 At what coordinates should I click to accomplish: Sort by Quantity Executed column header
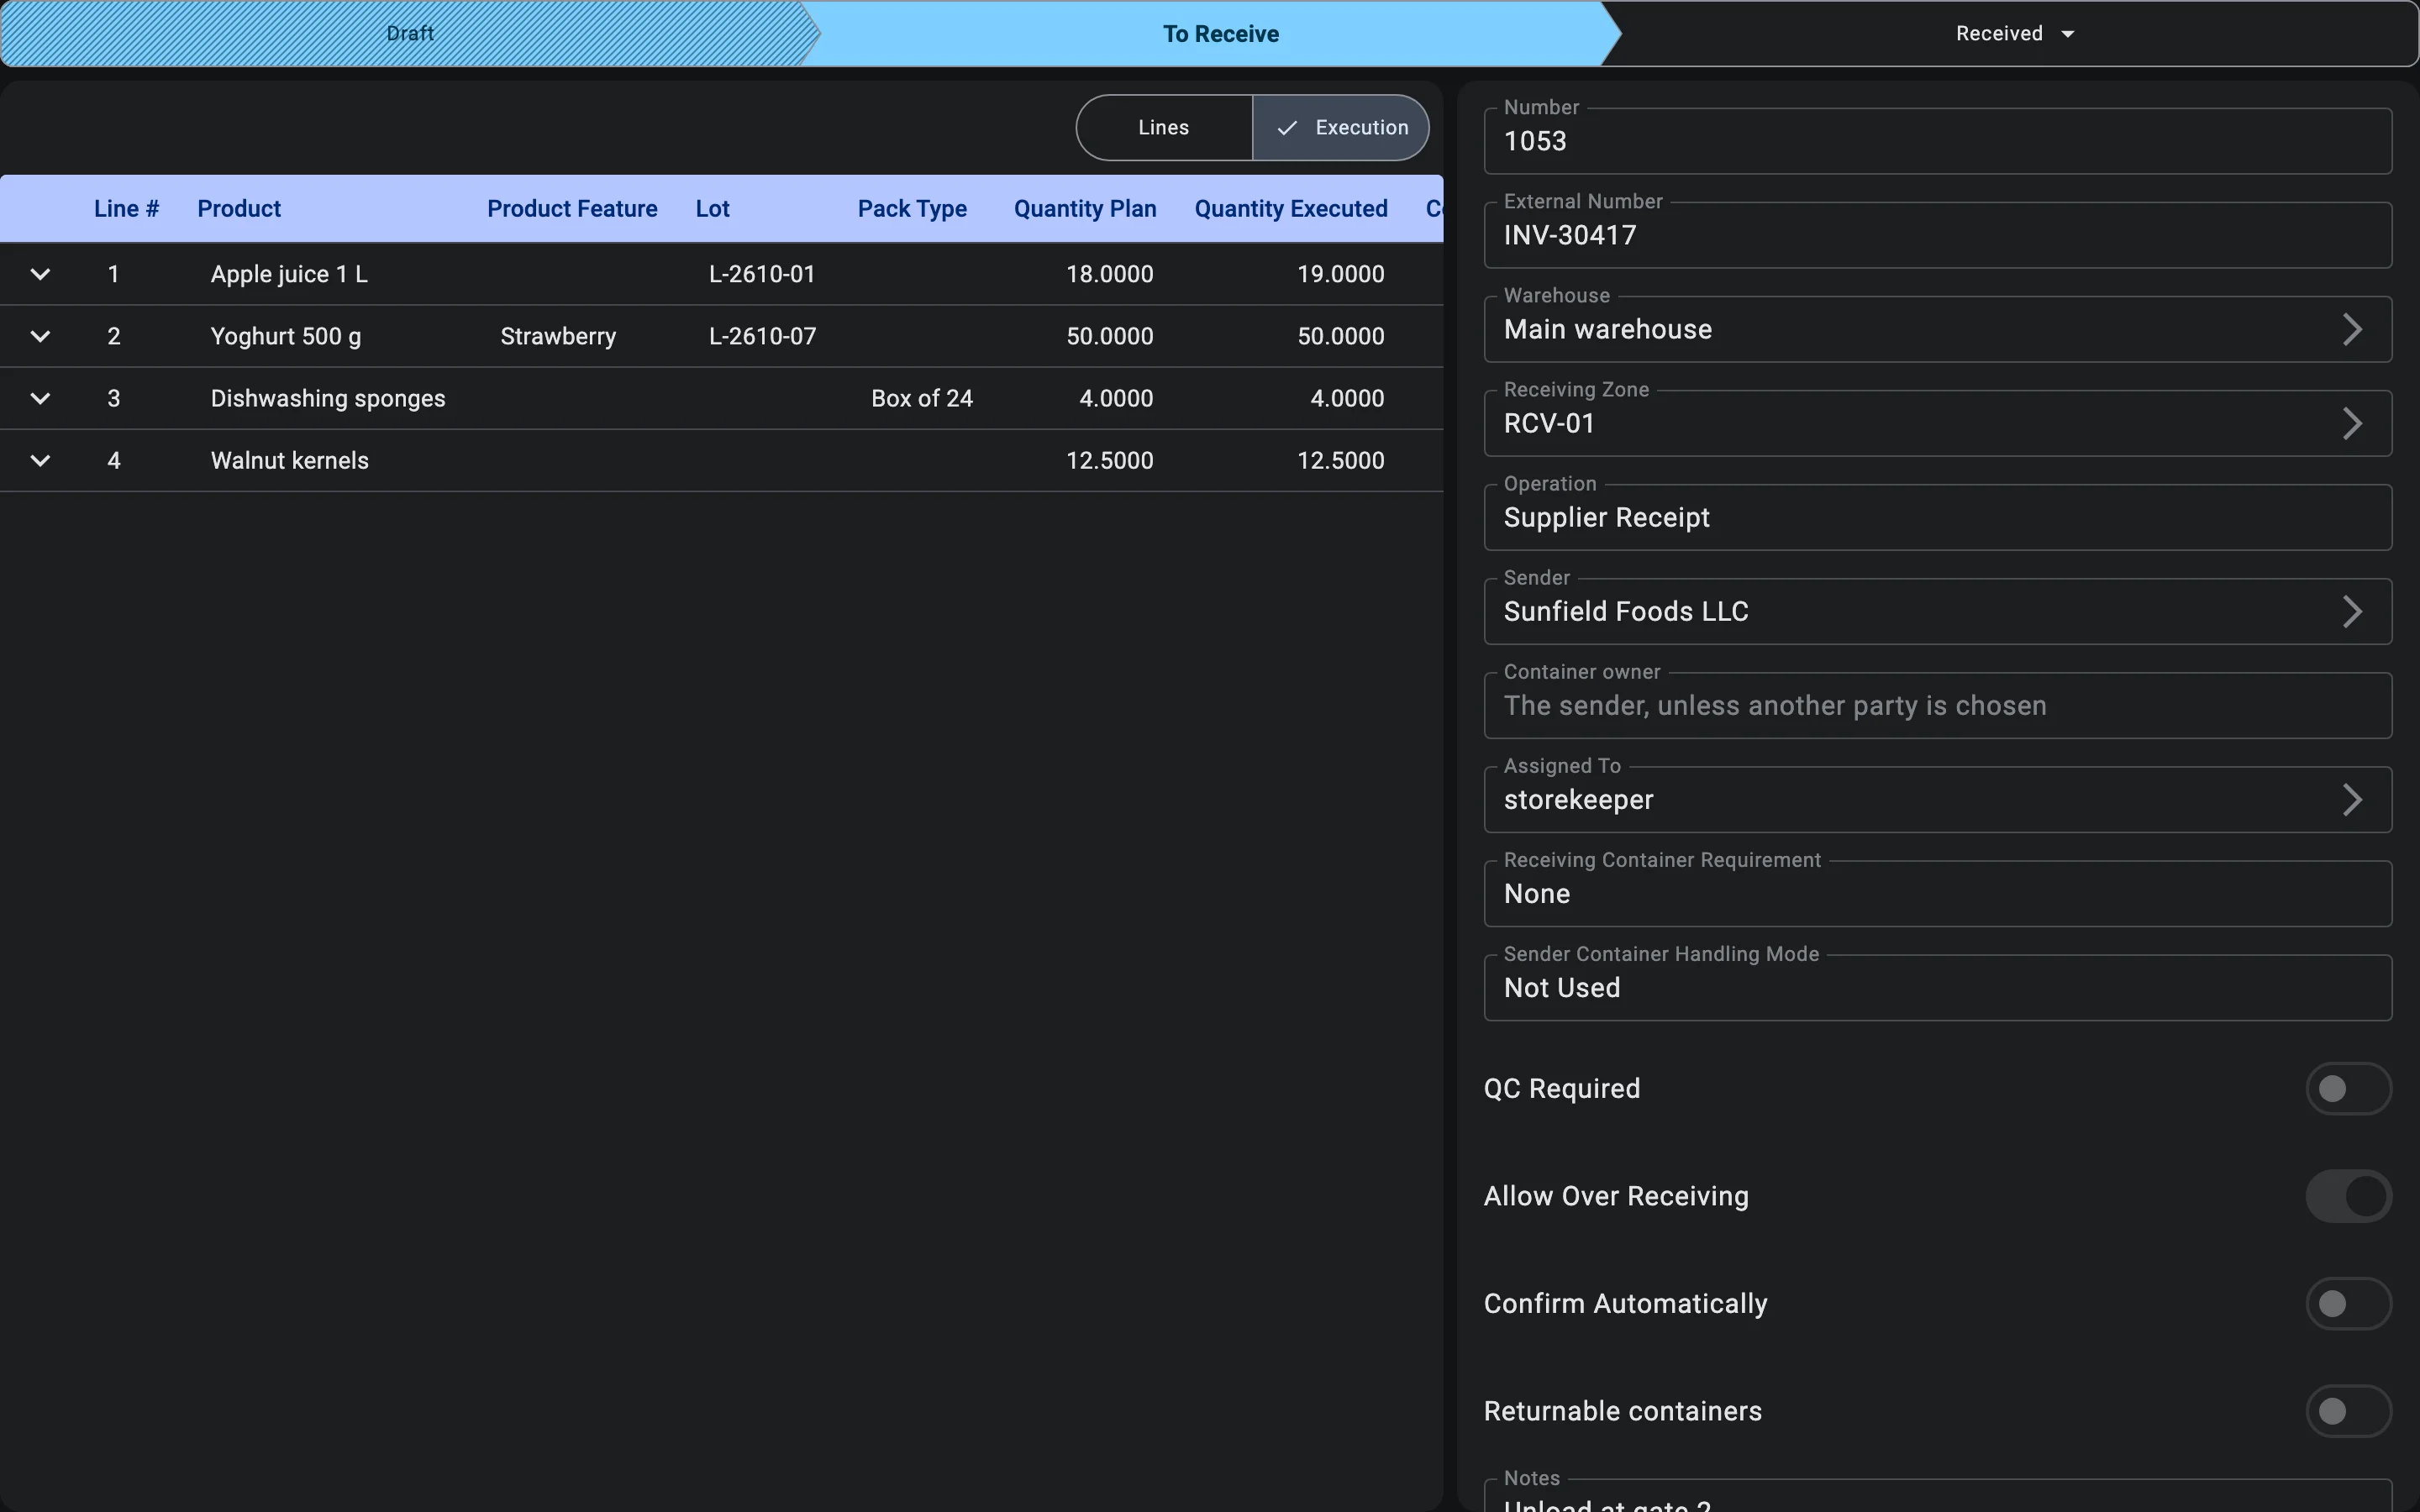[x=1291, y=209]
